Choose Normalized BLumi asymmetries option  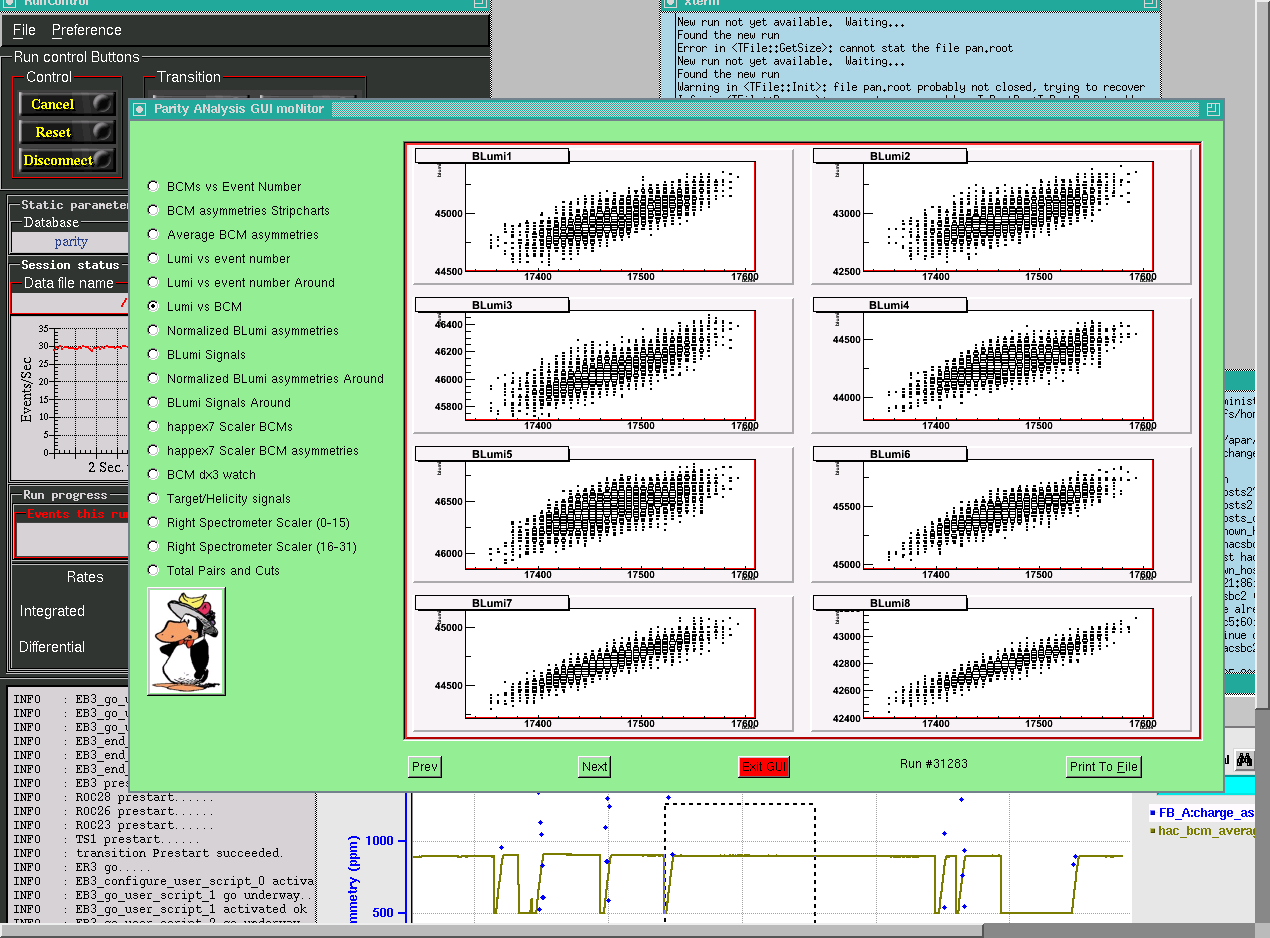[153, 330]
